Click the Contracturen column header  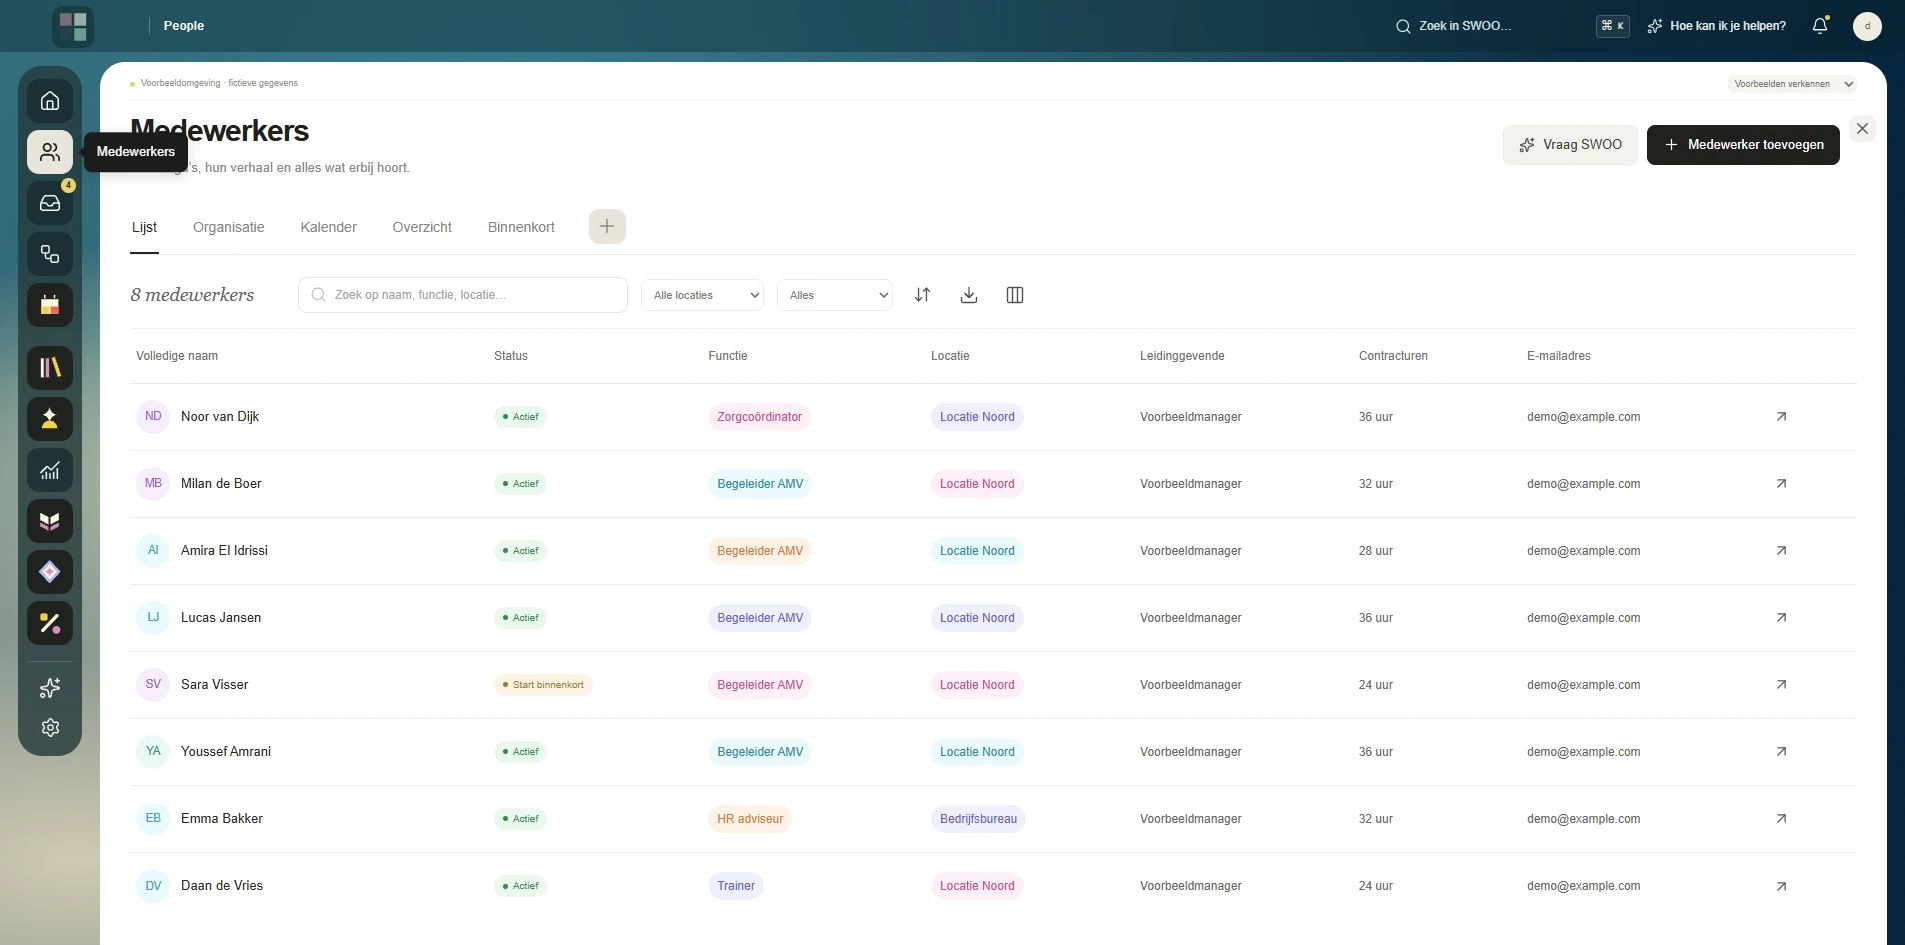coord(1393,356)
